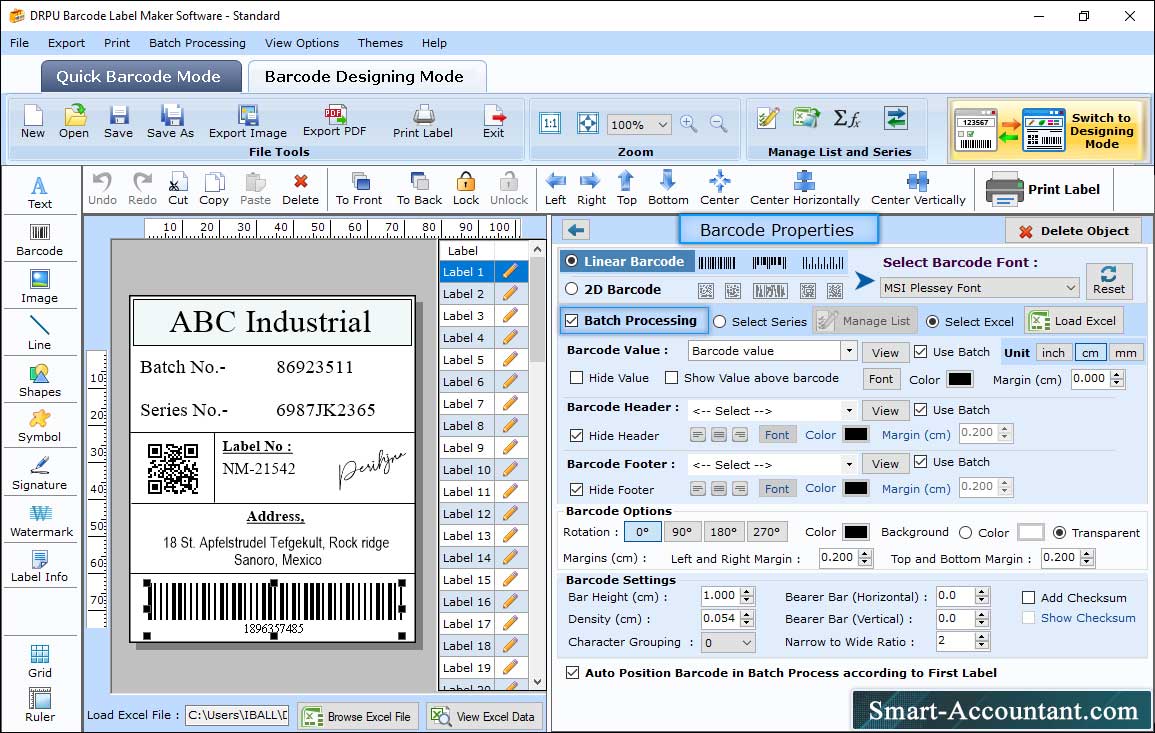Click Export Image icon
This screenshot has width=1155, height=733.
pos(248,122)
